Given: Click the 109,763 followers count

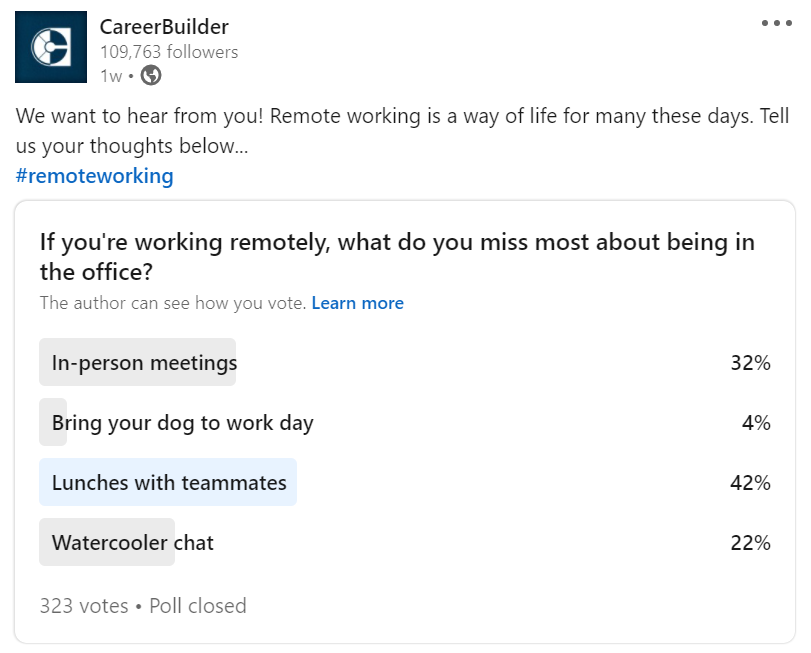Looking at the screenshot, I should (167, 52).
